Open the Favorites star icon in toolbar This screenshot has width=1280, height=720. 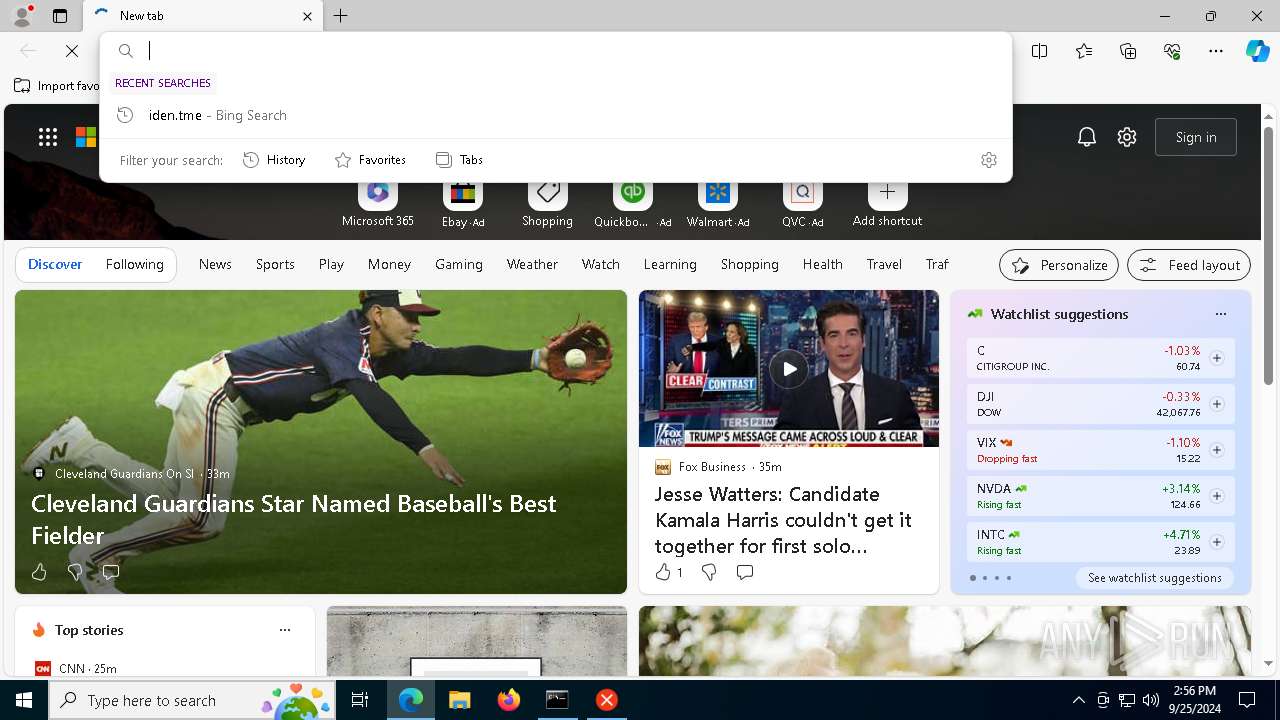coord(1084,51)
